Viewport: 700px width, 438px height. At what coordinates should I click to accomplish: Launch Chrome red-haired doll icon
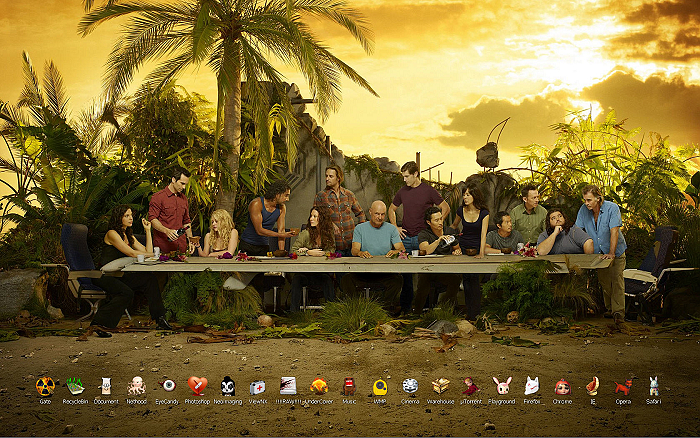click(x=562, y=386)
